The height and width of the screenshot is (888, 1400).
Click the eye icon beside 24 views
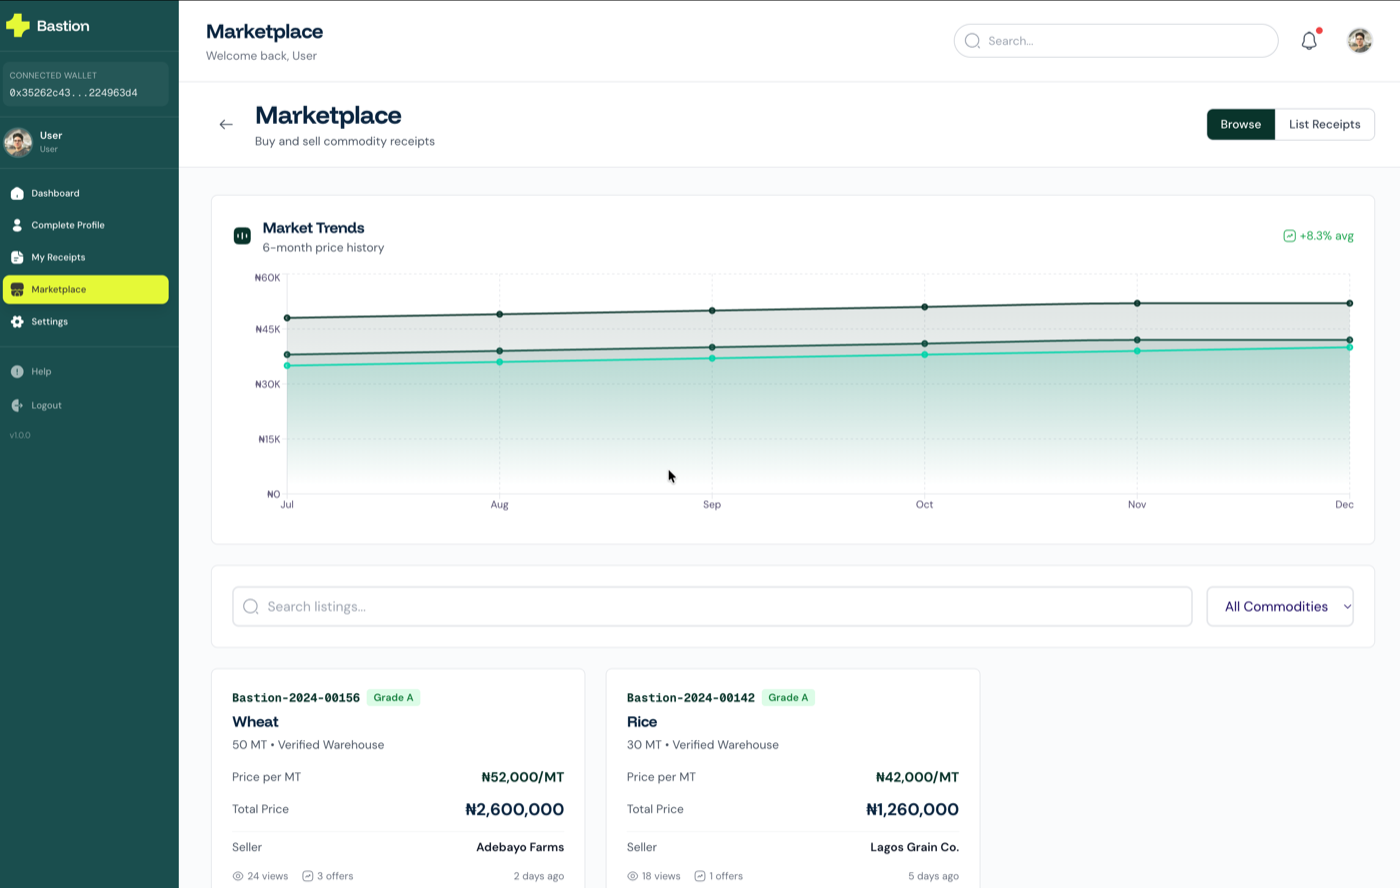pyautogui.click(x=238, y=876)
